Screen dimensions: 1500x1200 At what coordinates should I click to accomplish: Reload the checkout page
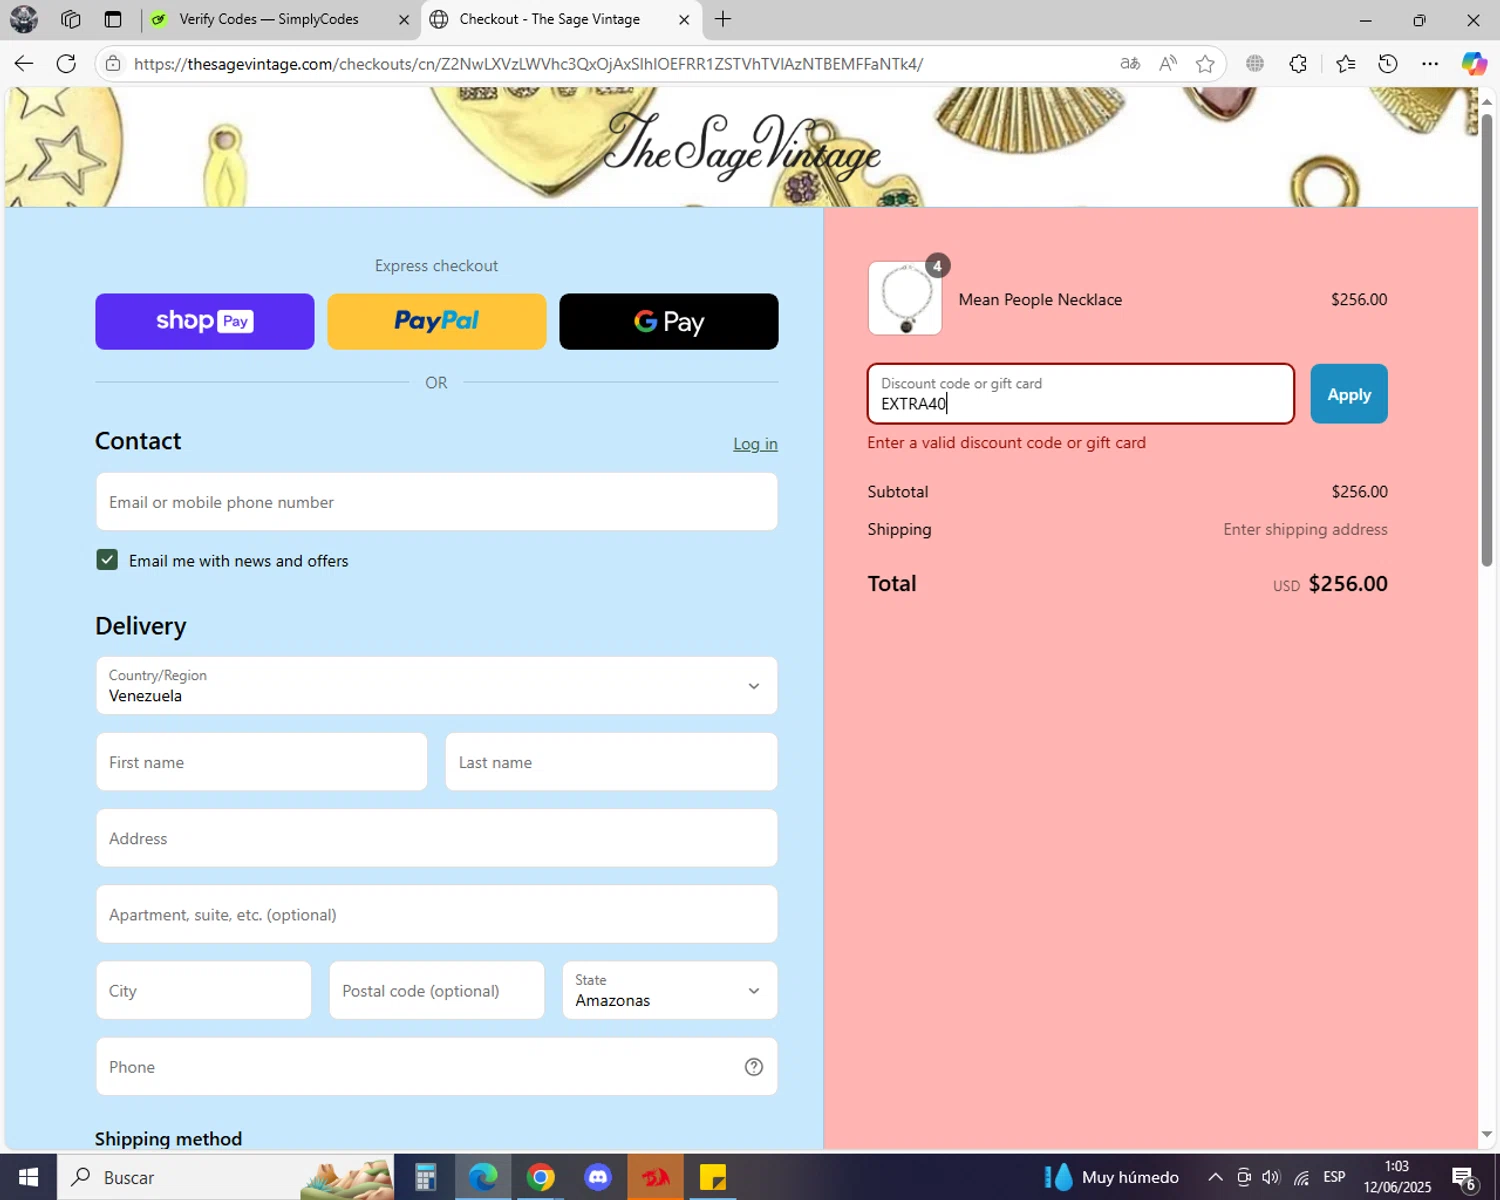(x=66, y=63)
